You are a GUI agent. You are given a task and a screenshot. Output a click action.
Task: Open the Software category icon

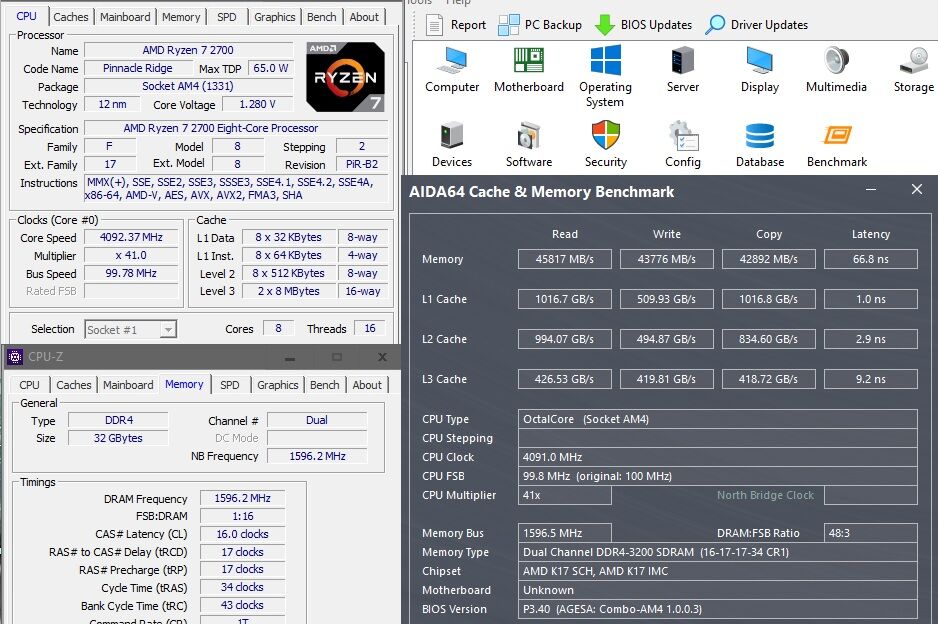point(529,144)
